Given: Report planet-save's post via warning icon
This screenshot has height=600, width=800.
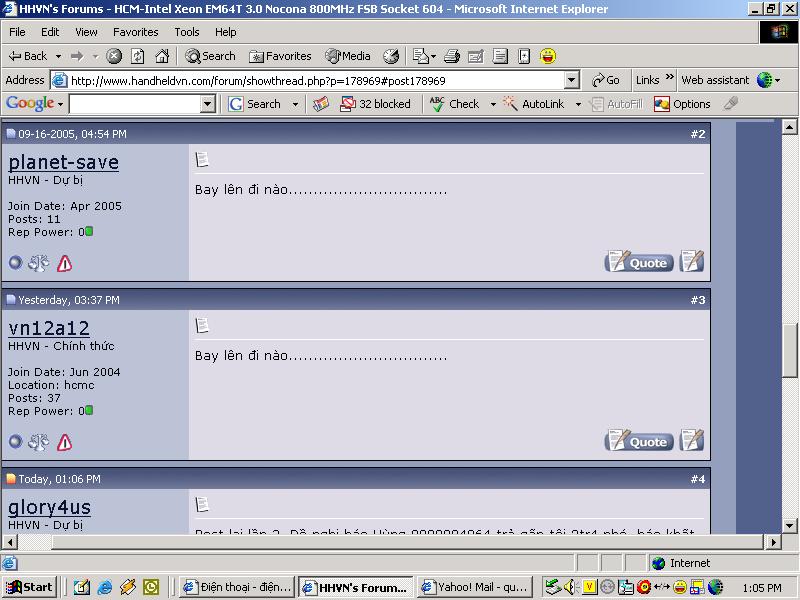Looking at the screenshot, I should pyautogui.click(x=64, y=263).
